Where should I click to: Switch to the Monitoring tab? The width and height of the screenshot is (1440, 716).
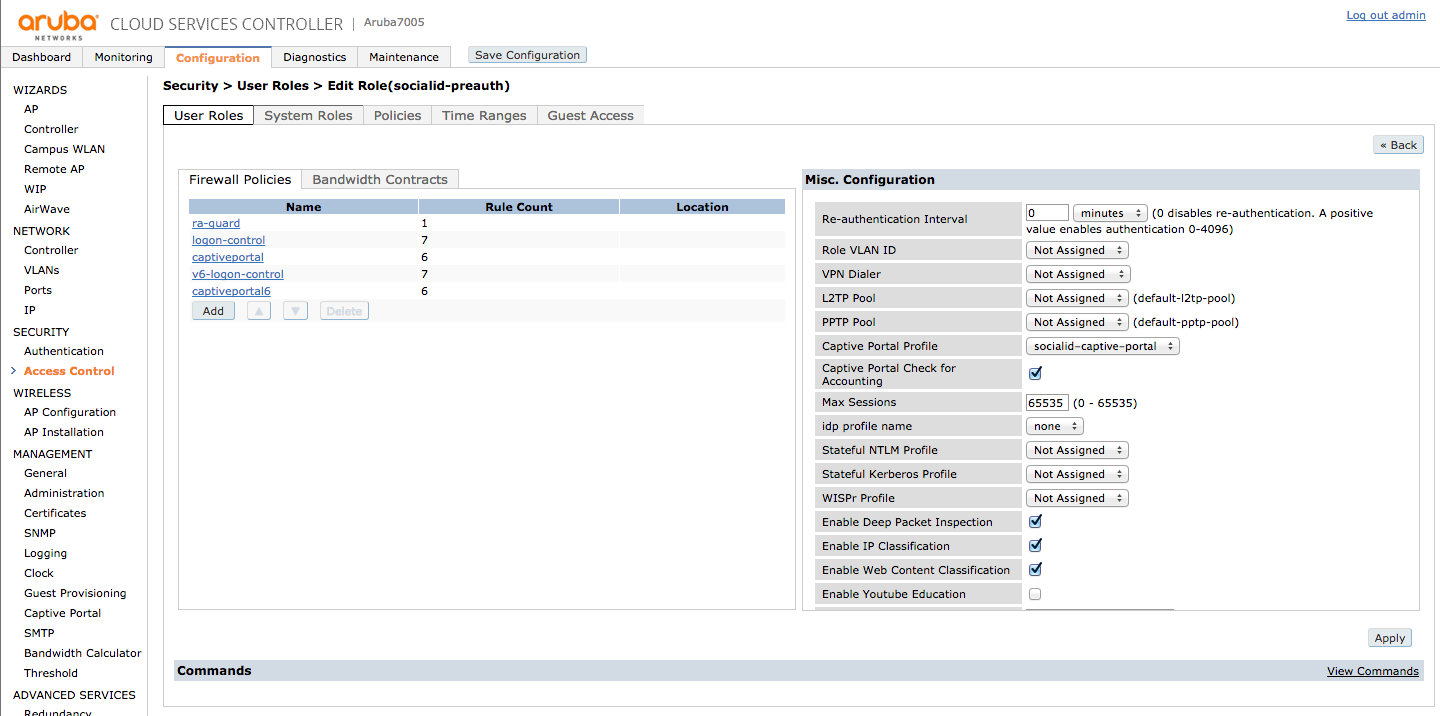click(124, 57)
